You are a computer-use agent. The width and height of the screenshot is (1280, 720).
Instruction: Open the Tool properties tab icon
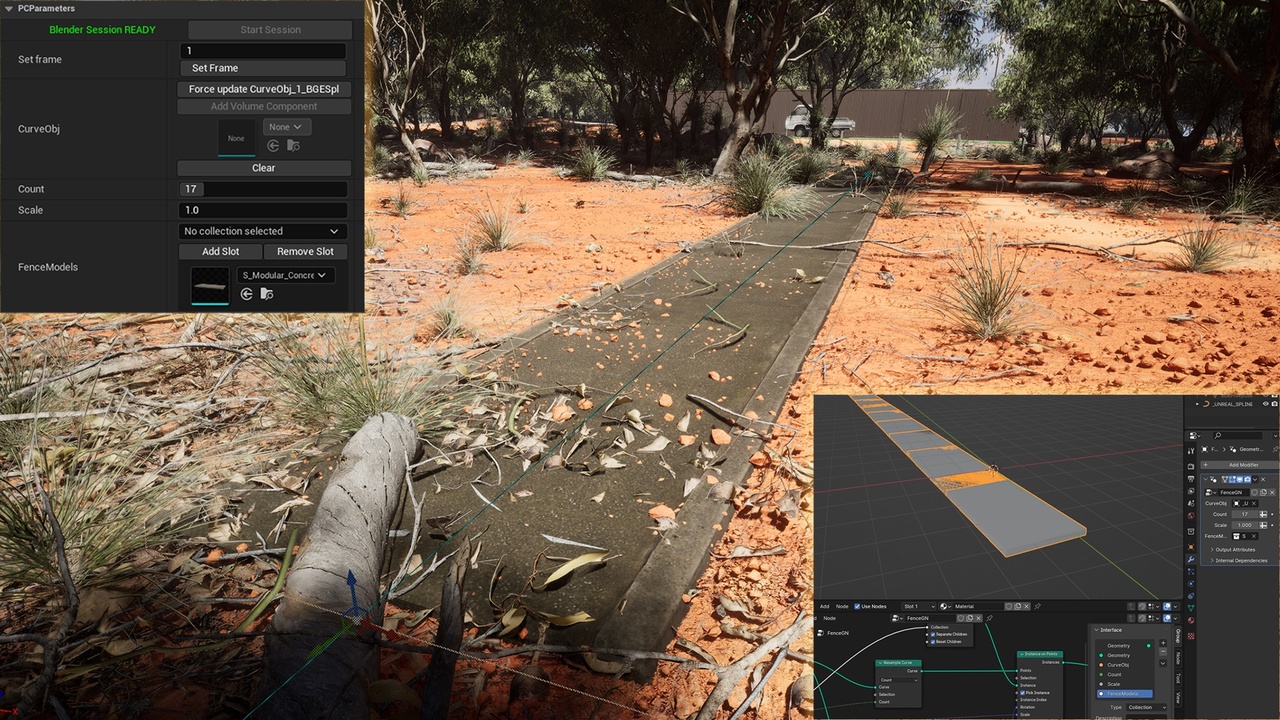[1191, 451]
